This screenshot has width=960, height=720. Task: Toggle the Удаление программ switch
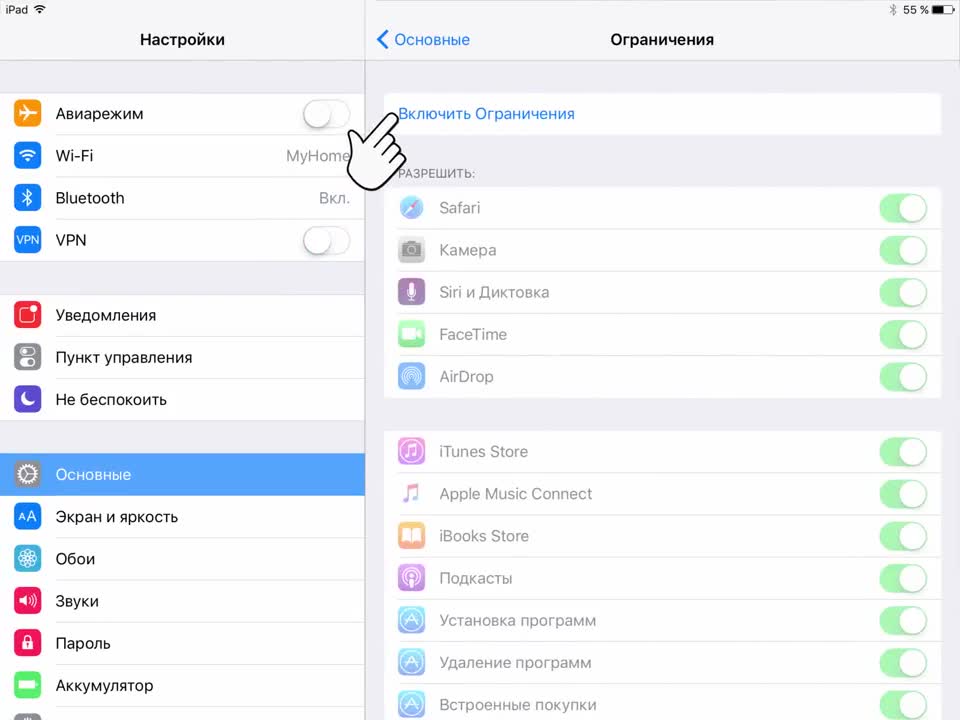pyautogui.click(x=903, y=663)
